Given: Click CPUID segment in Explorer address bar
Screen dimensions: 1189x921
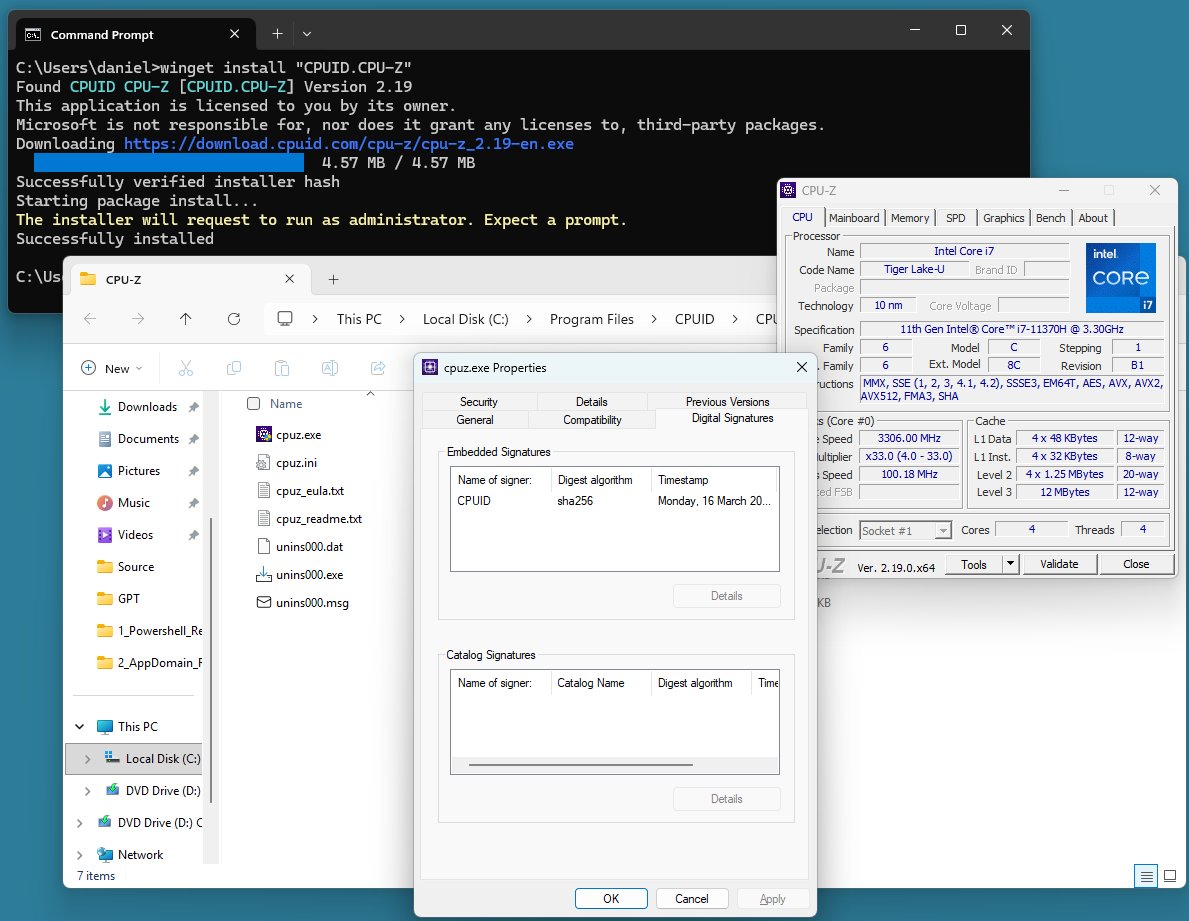Looking at the screenshot, I should pyautogui.click(x=695, y=319).
